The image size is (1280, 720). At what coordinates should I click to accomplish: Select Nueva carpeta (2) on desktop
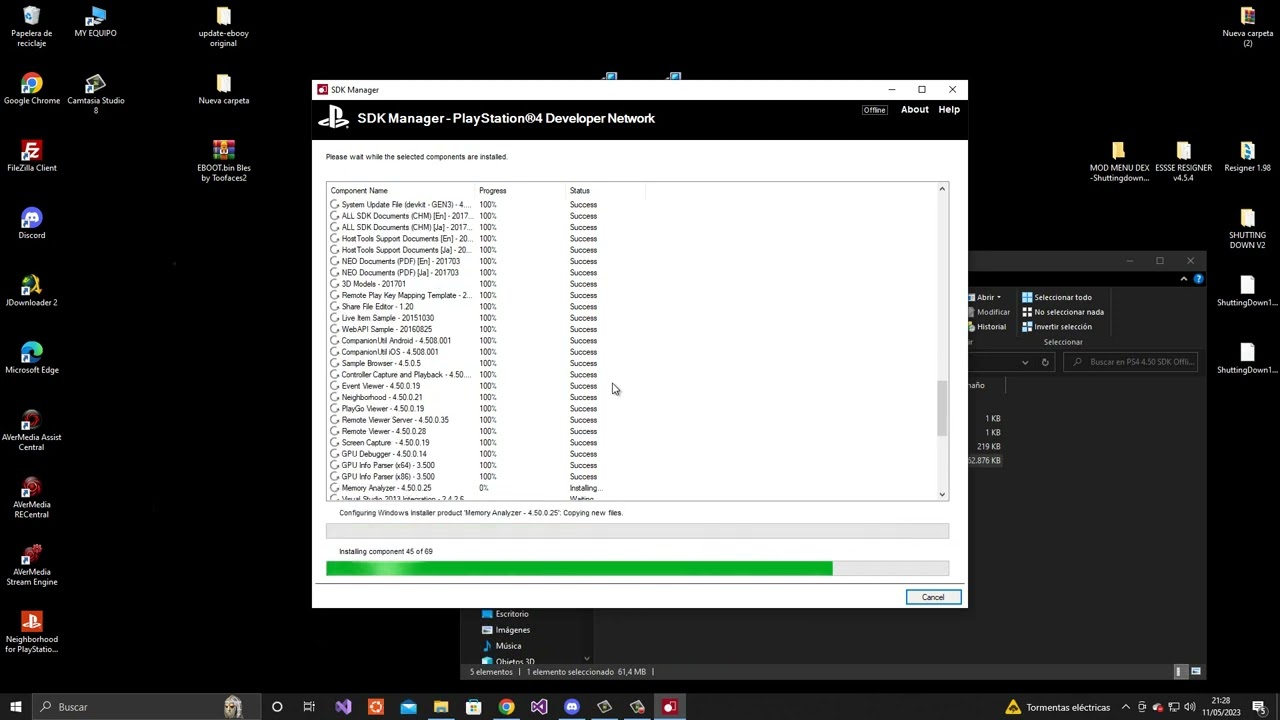pos(1247,27)
